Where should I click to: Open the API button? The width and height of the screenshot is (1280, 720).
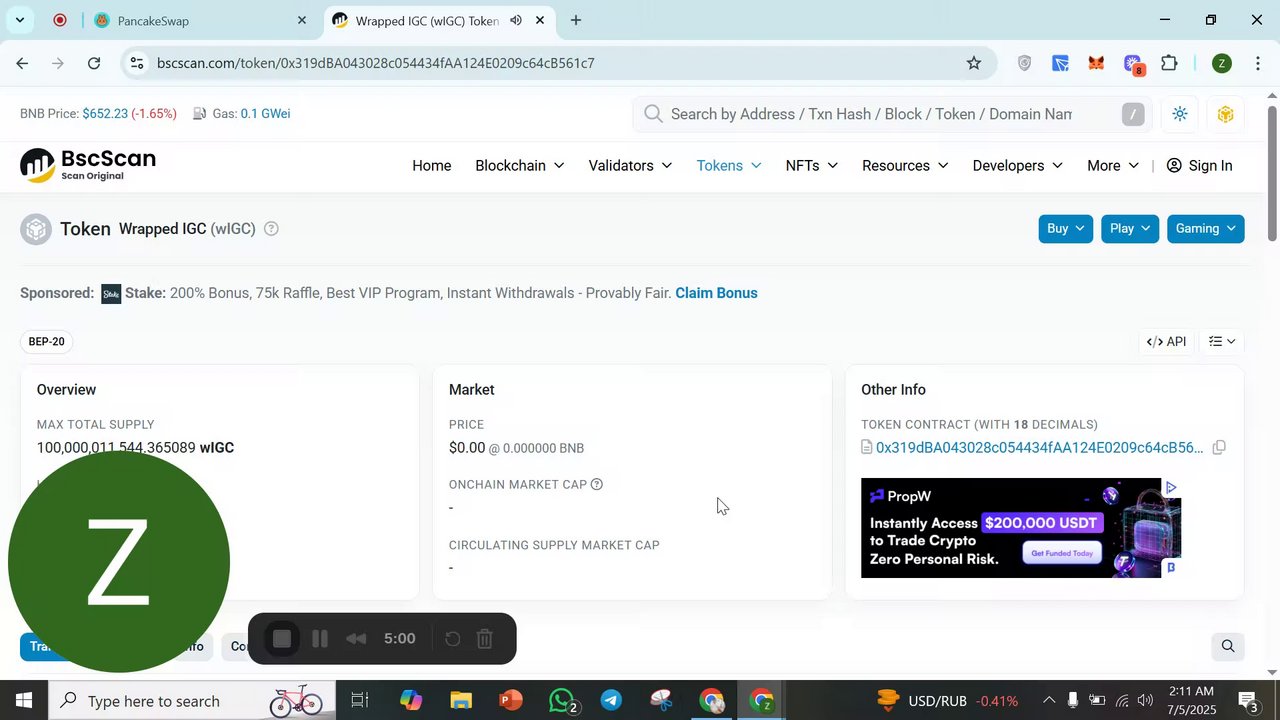1166,342
